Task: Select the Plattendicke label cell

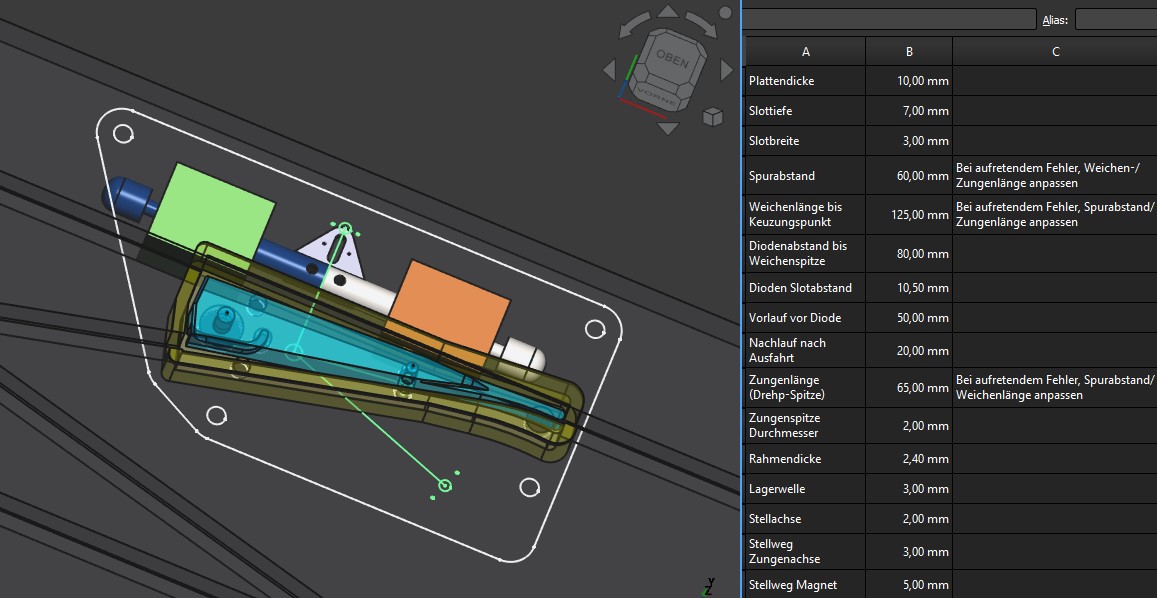Action: 806,81
